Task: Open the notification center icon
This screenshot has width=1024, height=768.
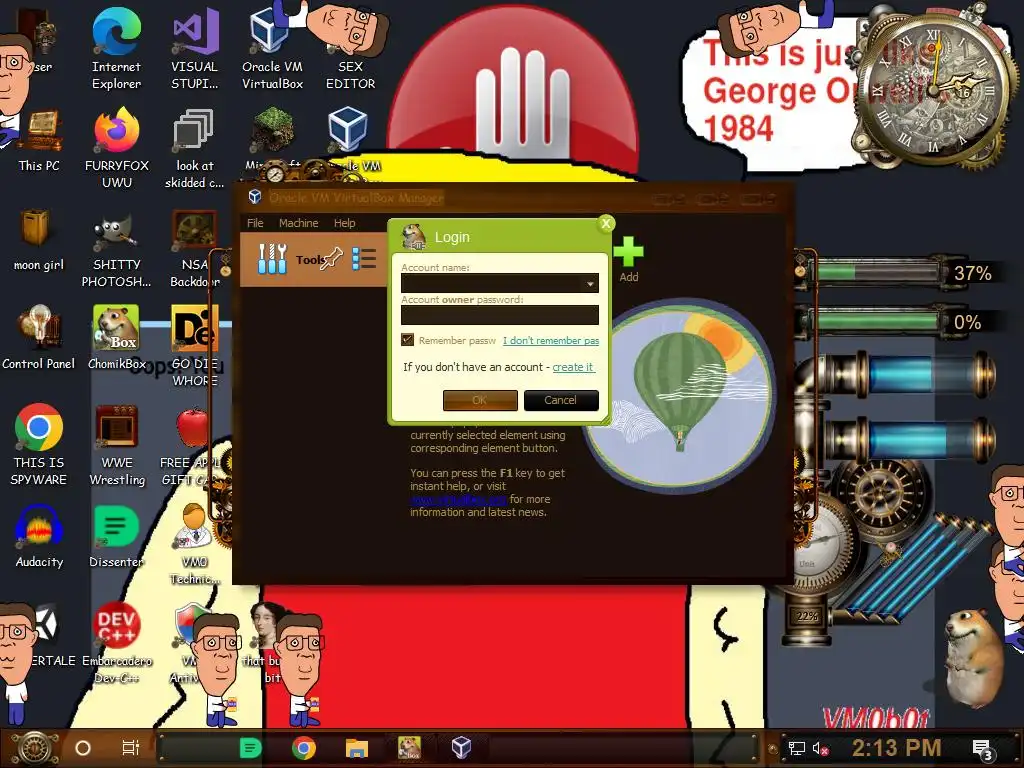Action: [x=983, y=749]
